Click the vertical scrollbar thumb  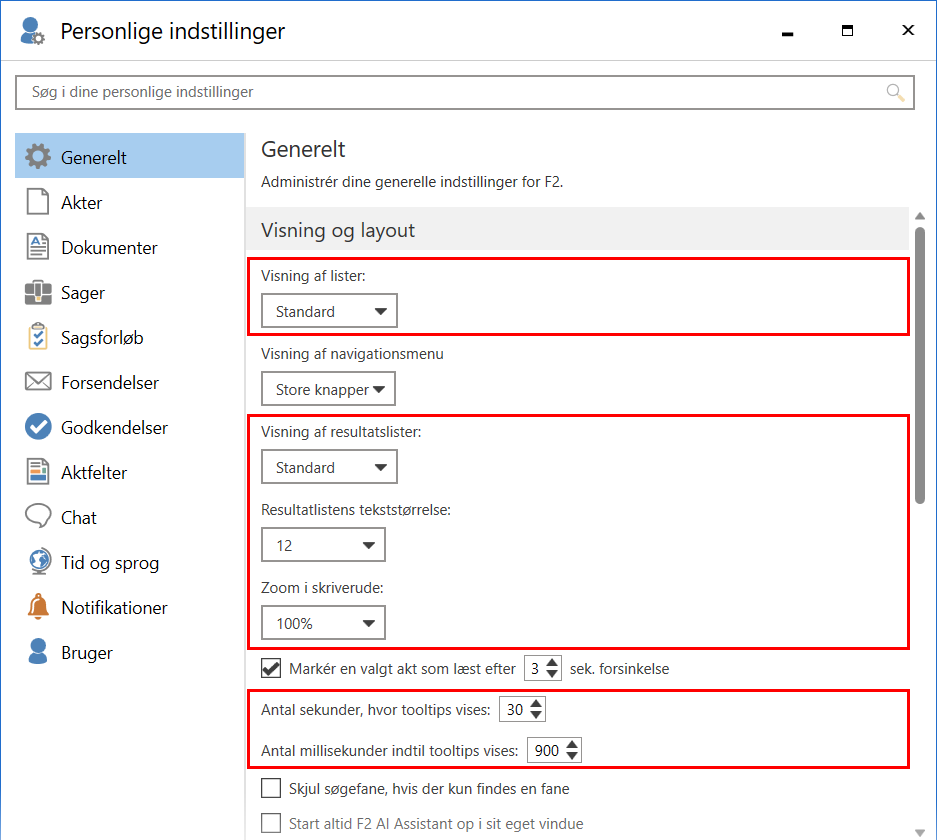coord(920,366)
